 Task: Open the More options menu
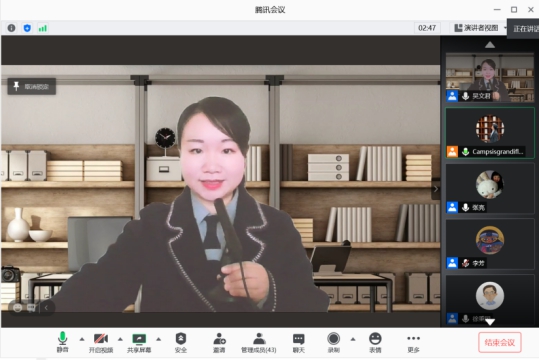coord(413,342)
